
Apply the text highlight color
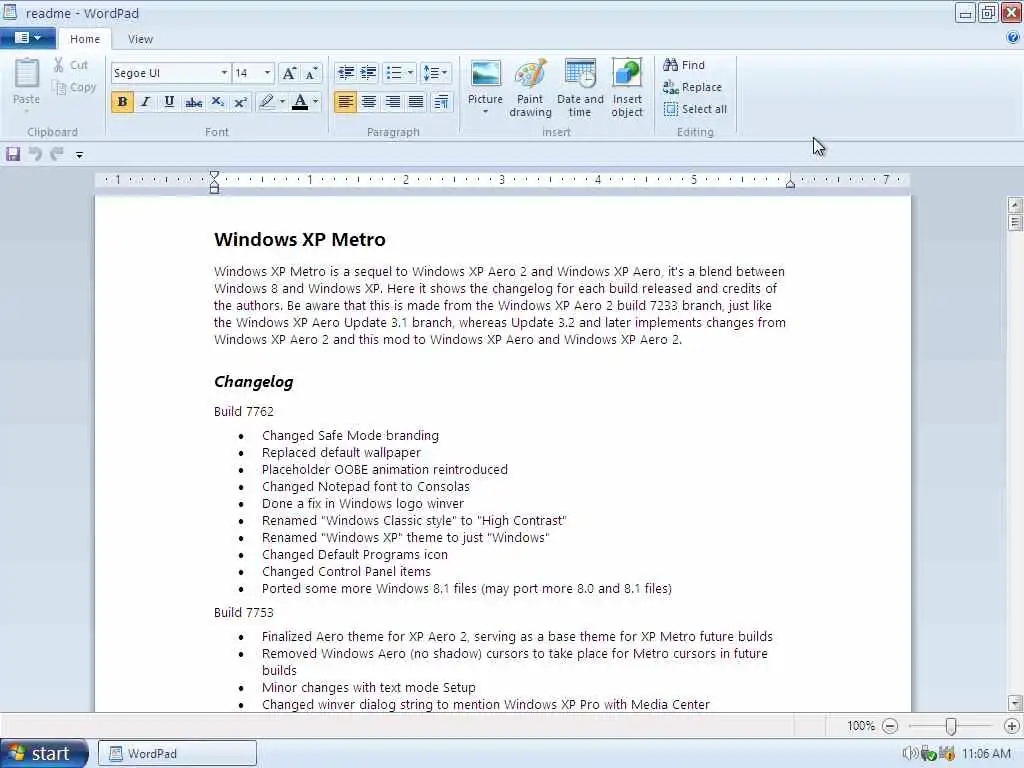266,102
